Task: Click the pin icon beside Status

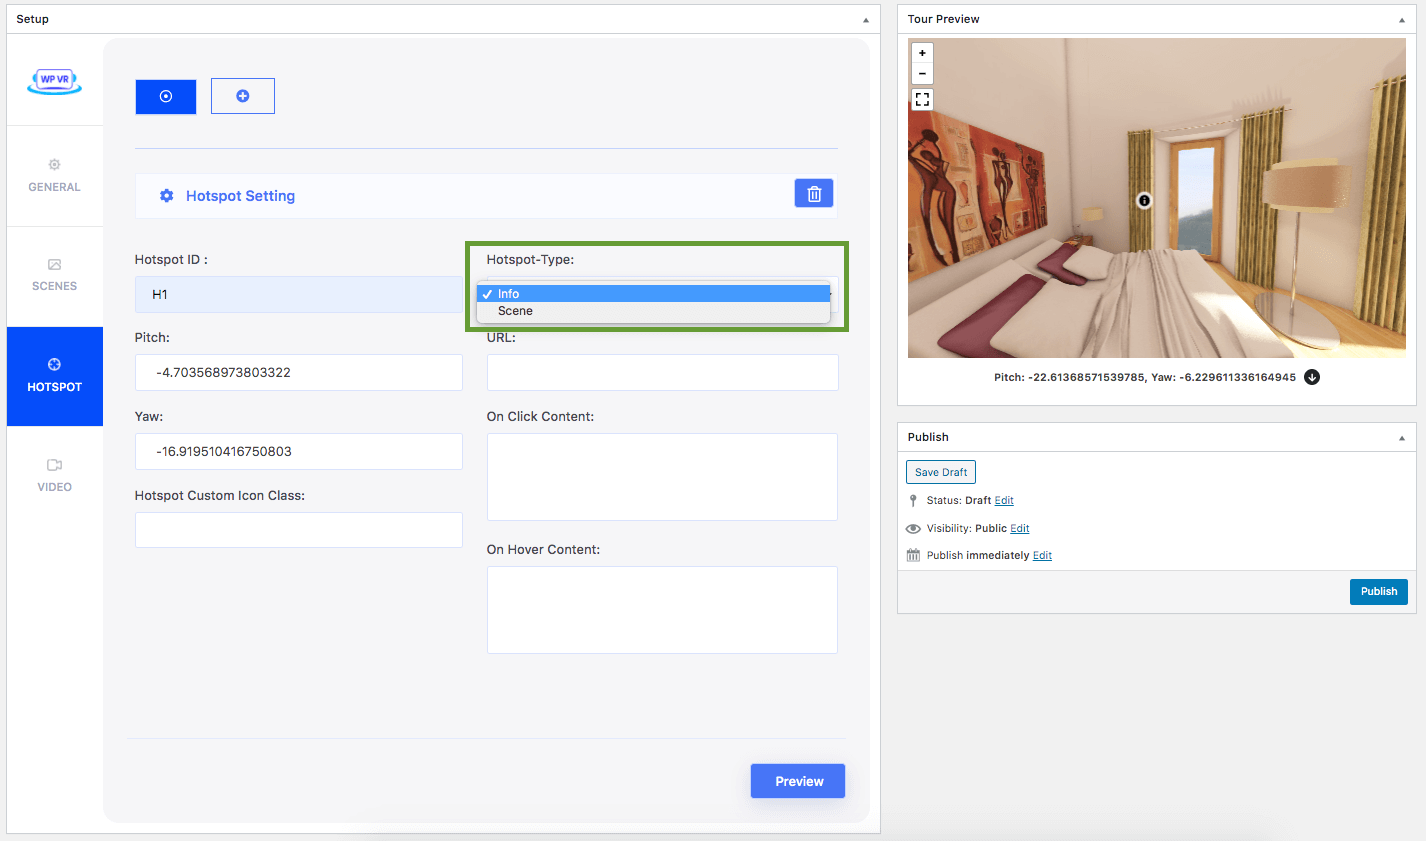Action: click(x=913, y=501)
